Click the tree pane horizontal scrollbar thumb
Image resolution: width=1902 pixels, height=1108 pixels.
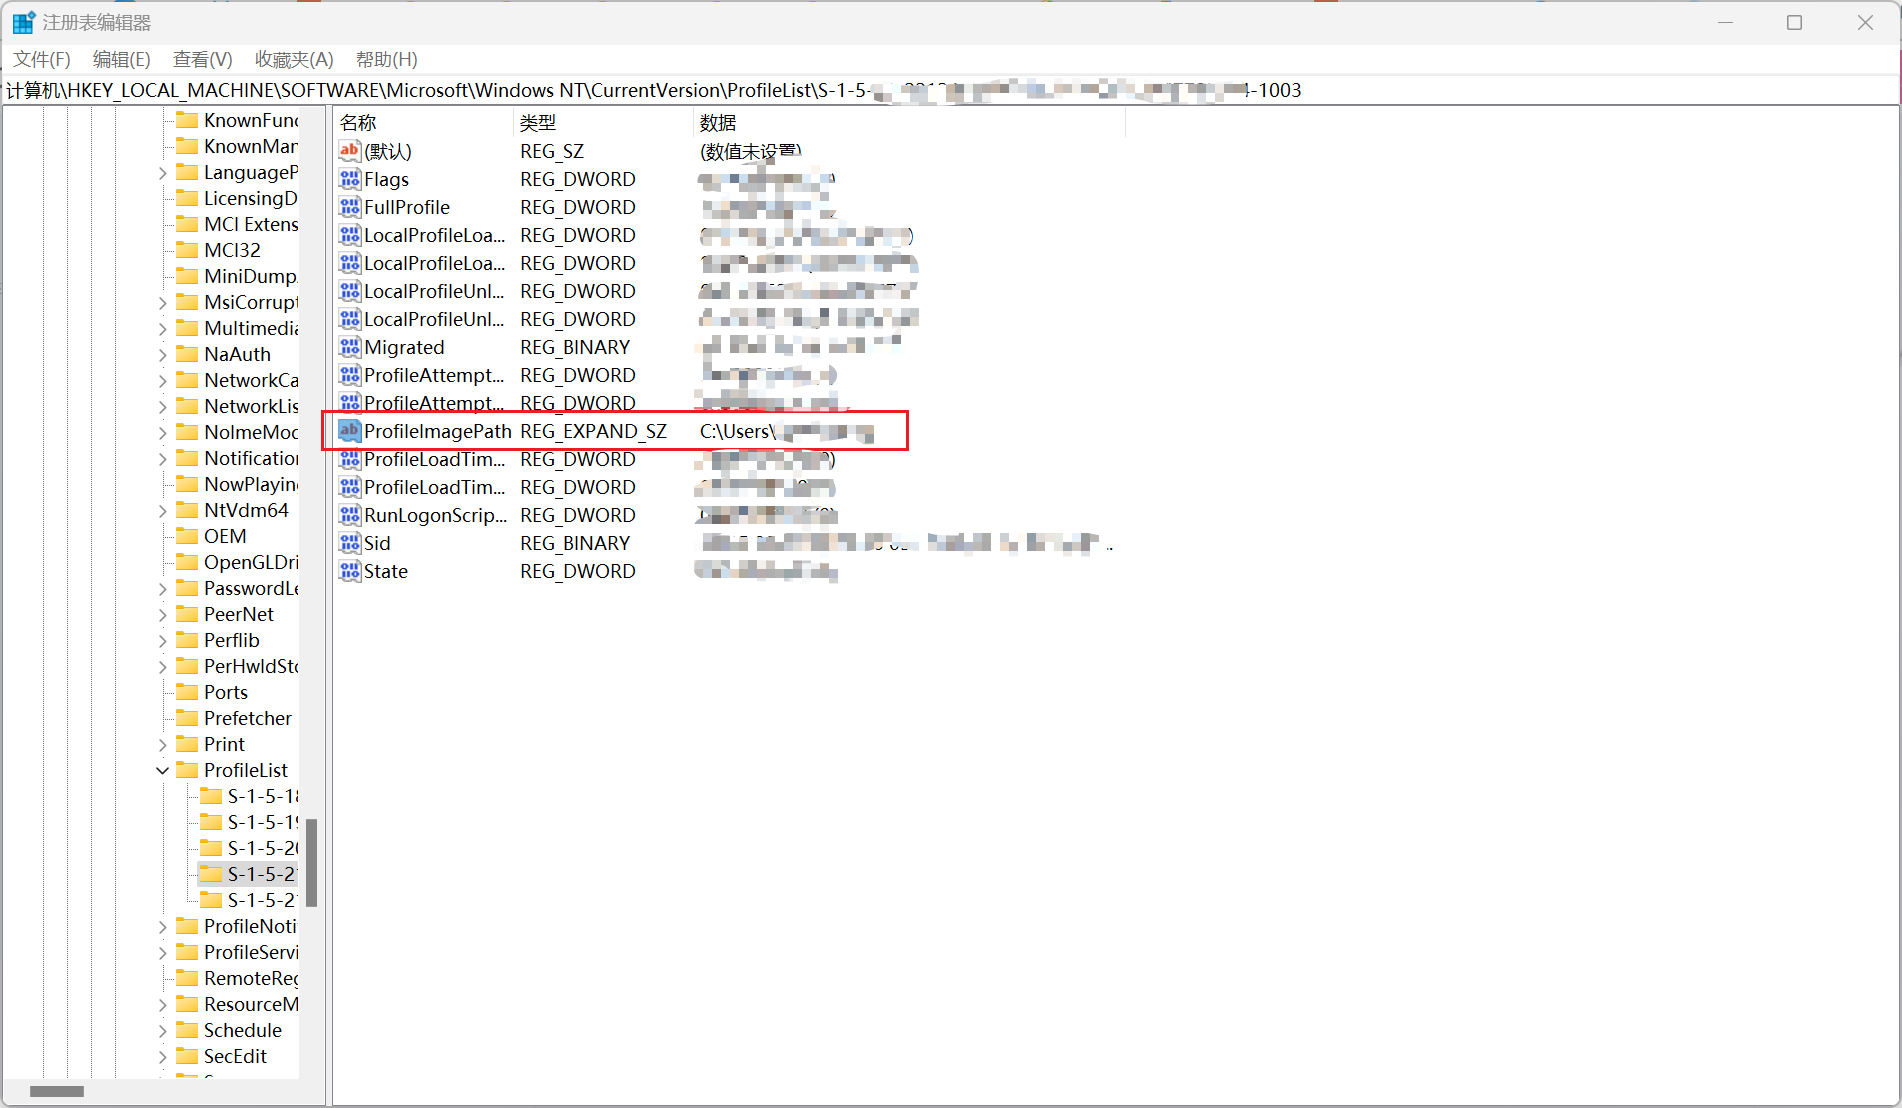pos(57,1091)
